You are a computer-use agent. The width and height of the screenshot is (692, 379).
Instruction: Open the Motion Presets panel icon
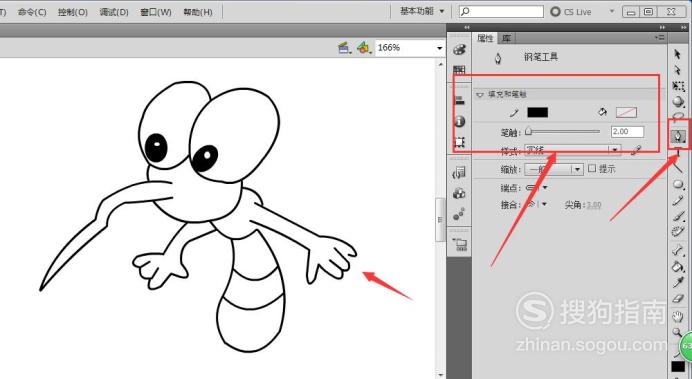pos(459,214)
